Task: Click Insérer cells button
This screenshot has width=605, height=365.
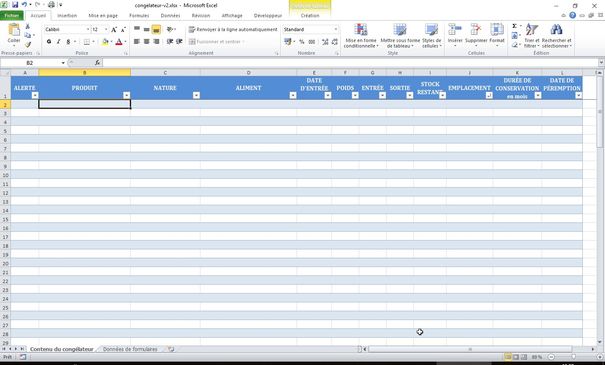Action: [x=455, y=35]
